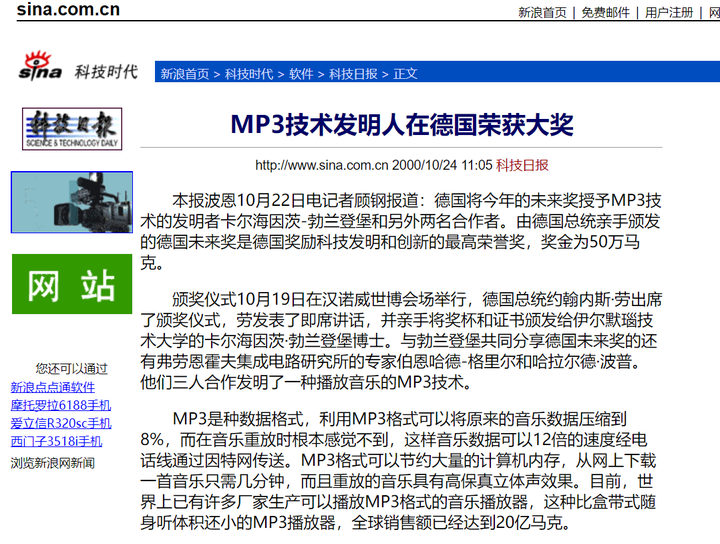Screen dimensions: 720x544
Task: Open 新浪首页 in the top navigation
Action: coord(542,12)
